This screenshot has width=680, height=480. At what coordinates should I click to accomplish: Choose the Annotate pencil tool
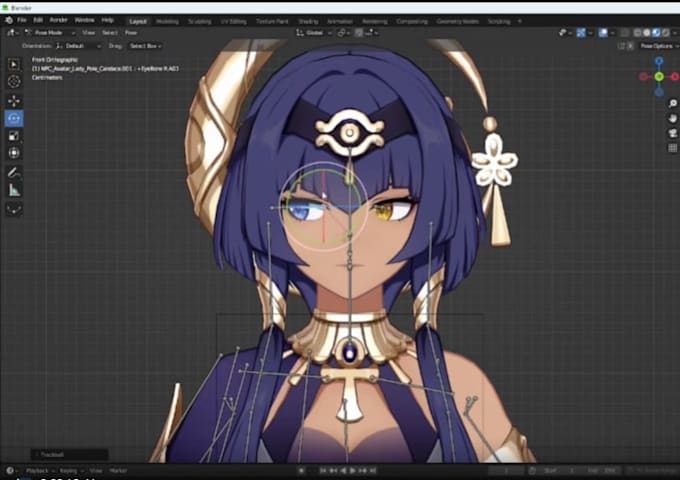click(14, 173)
